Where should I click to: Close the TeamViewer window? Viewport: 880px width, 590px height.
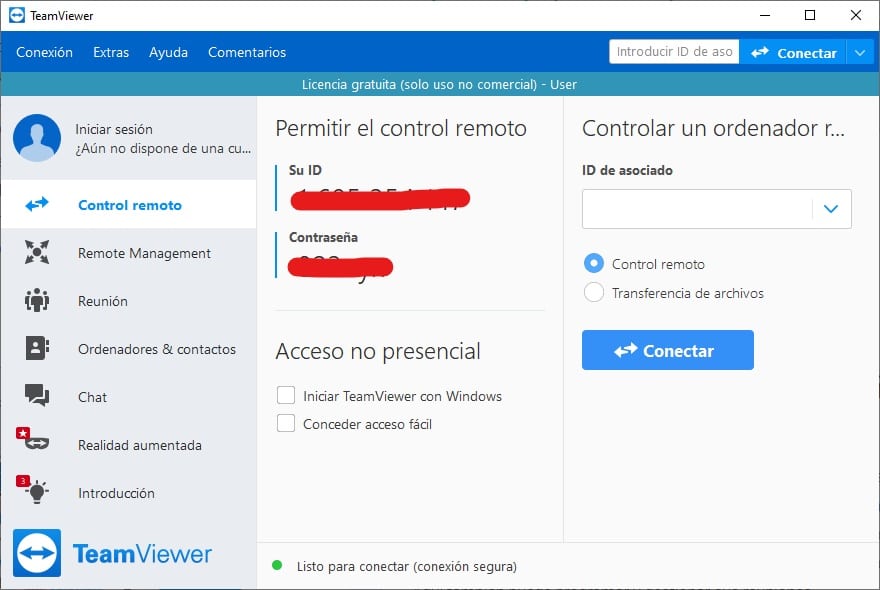856,15
